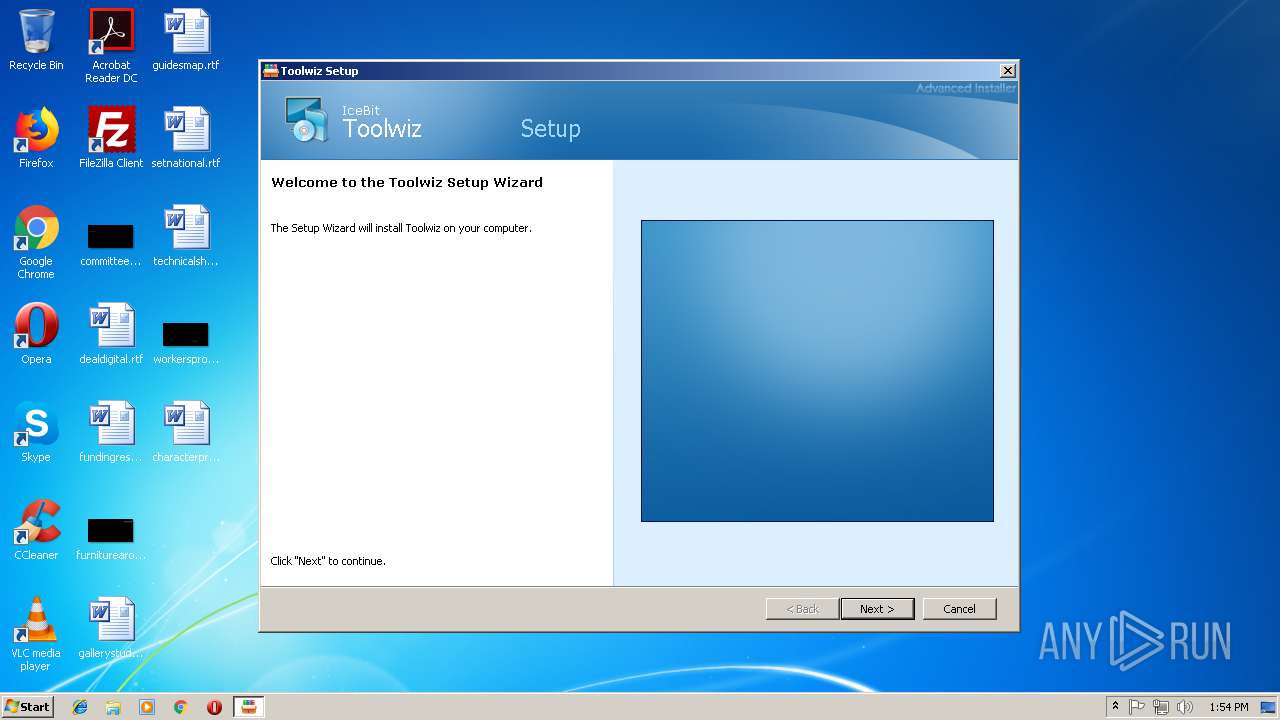The image size is (1280, 720).
Task: Select the Acrobat Reader DC shortcut
Action: (x=111, y=46)
